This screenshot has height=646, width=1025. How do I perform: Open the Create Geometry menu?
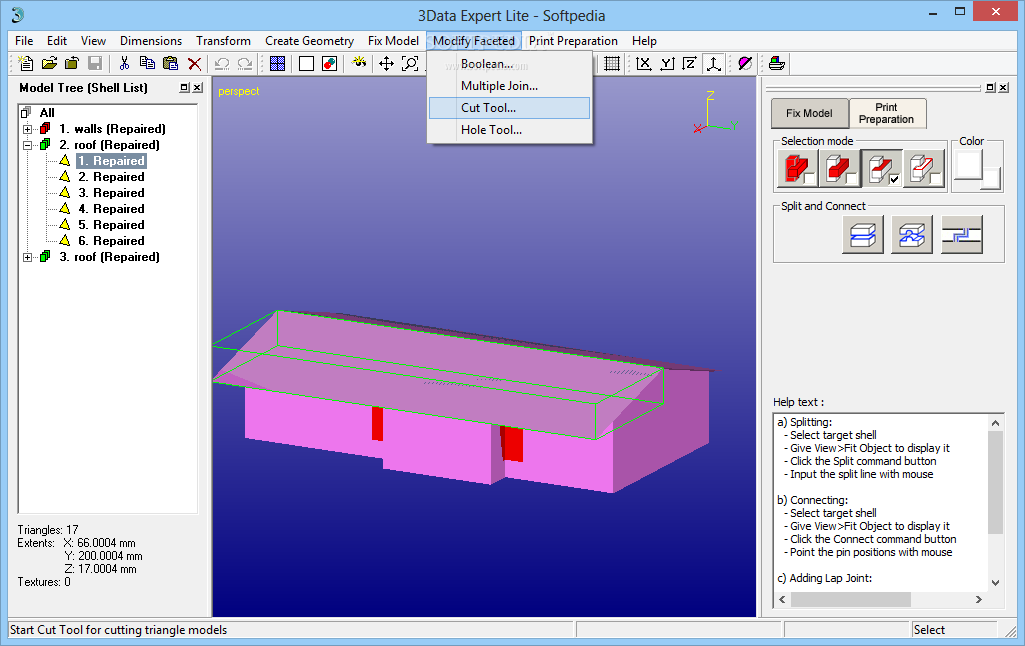point(309,41)
